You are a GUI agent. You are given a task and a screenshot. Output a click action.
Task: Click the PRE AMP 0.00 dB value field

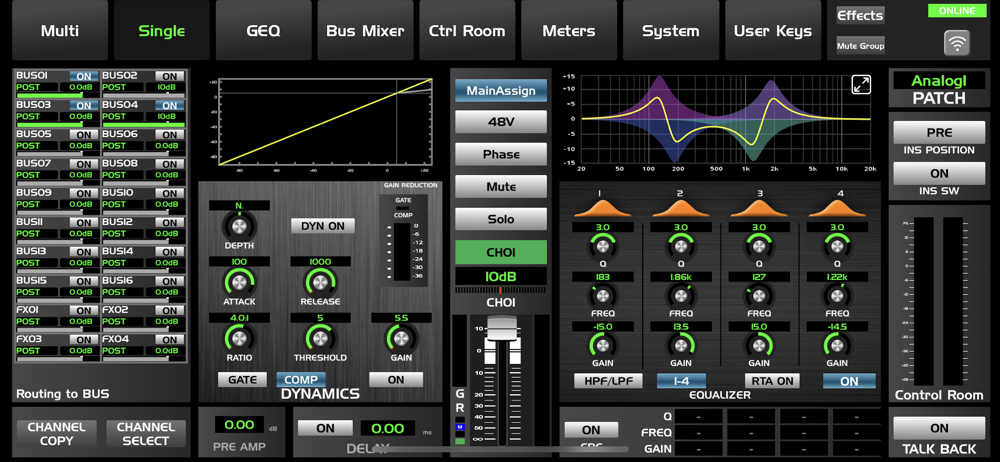click(239, 425)
